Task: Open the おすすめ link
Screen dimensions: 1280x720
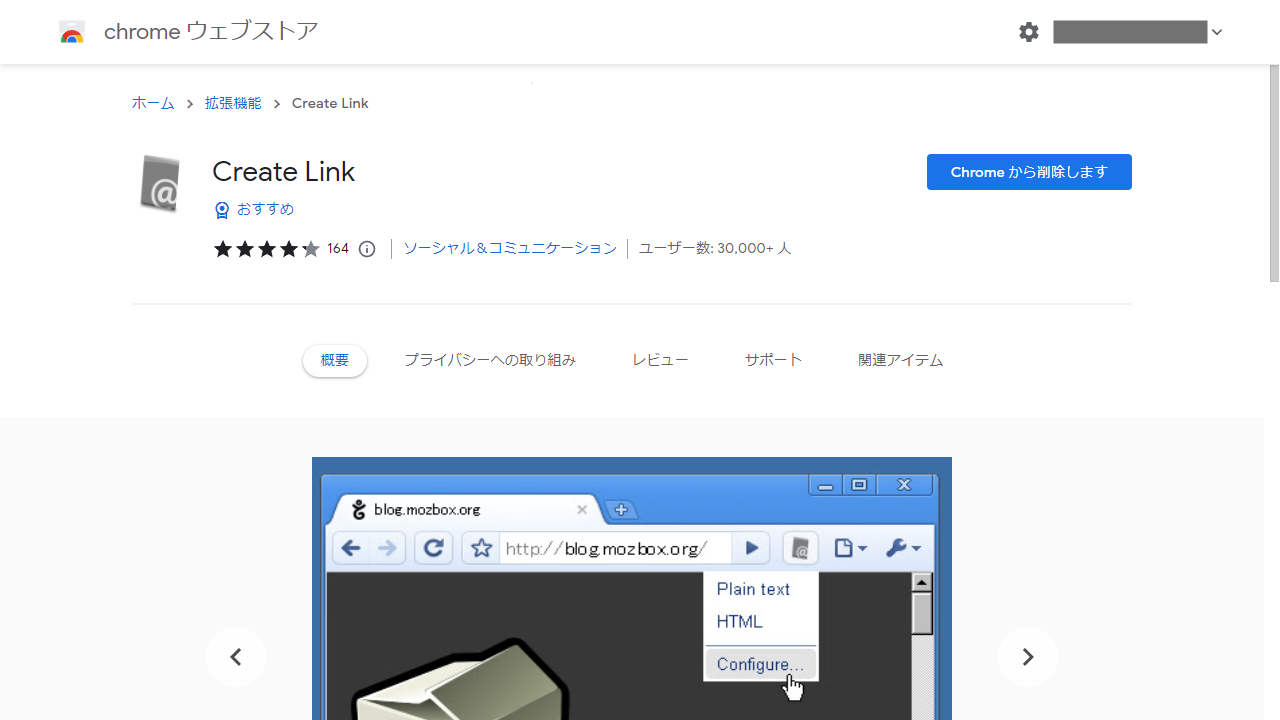Action: point(265,209)
